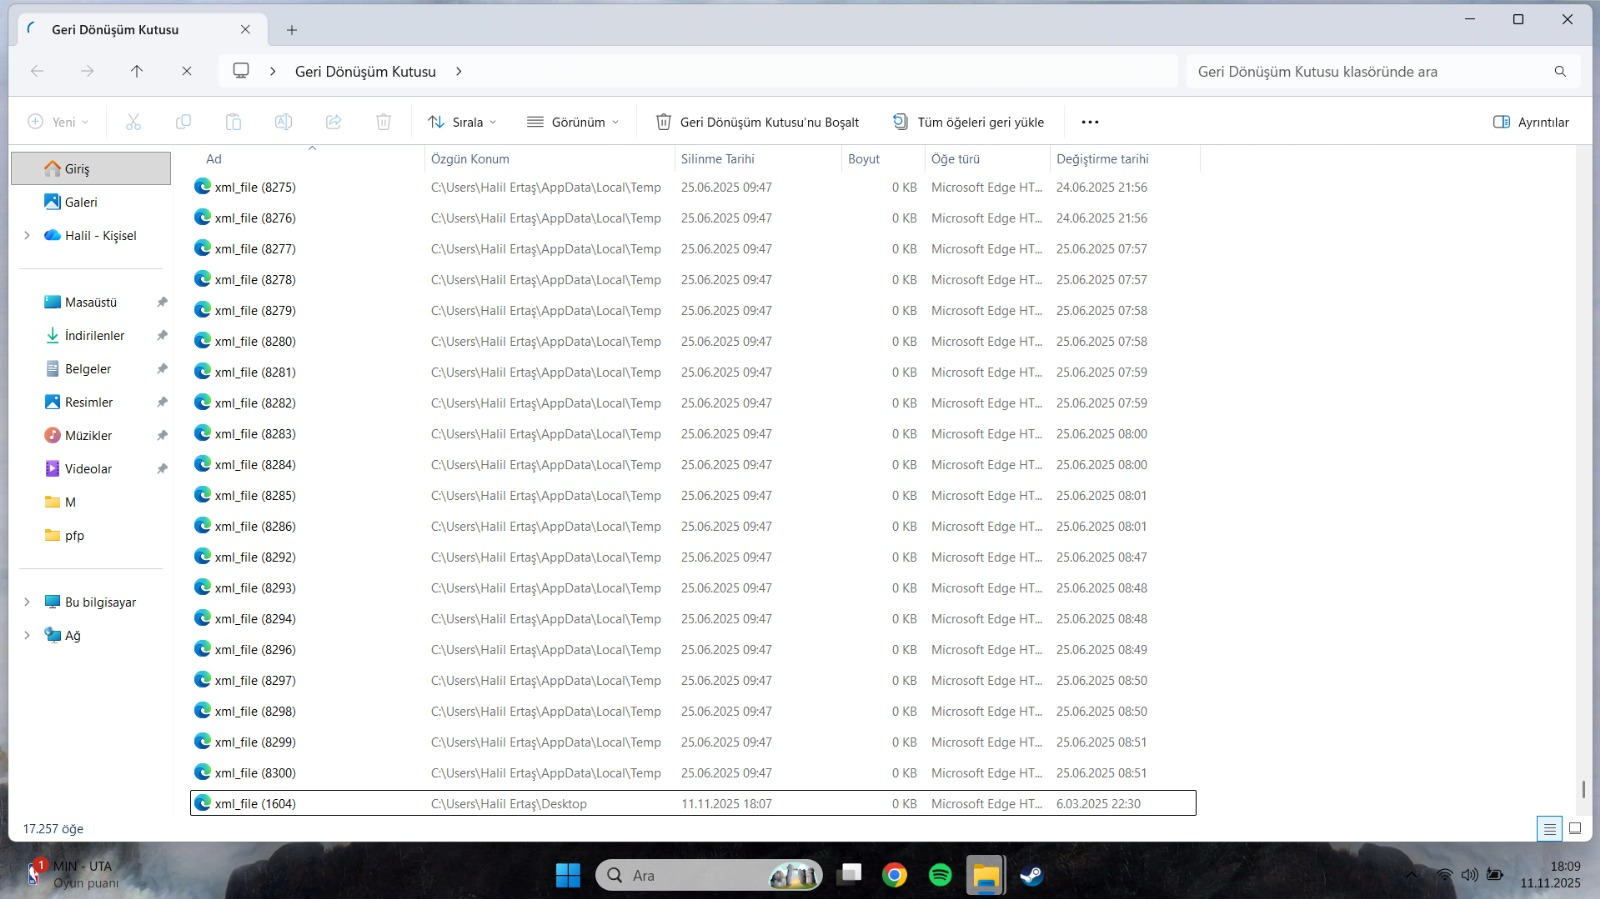Close the Geri Dönüşüm Kutusu tab
This screenshot has width=1600, height=899.
(x=245, y=29)
